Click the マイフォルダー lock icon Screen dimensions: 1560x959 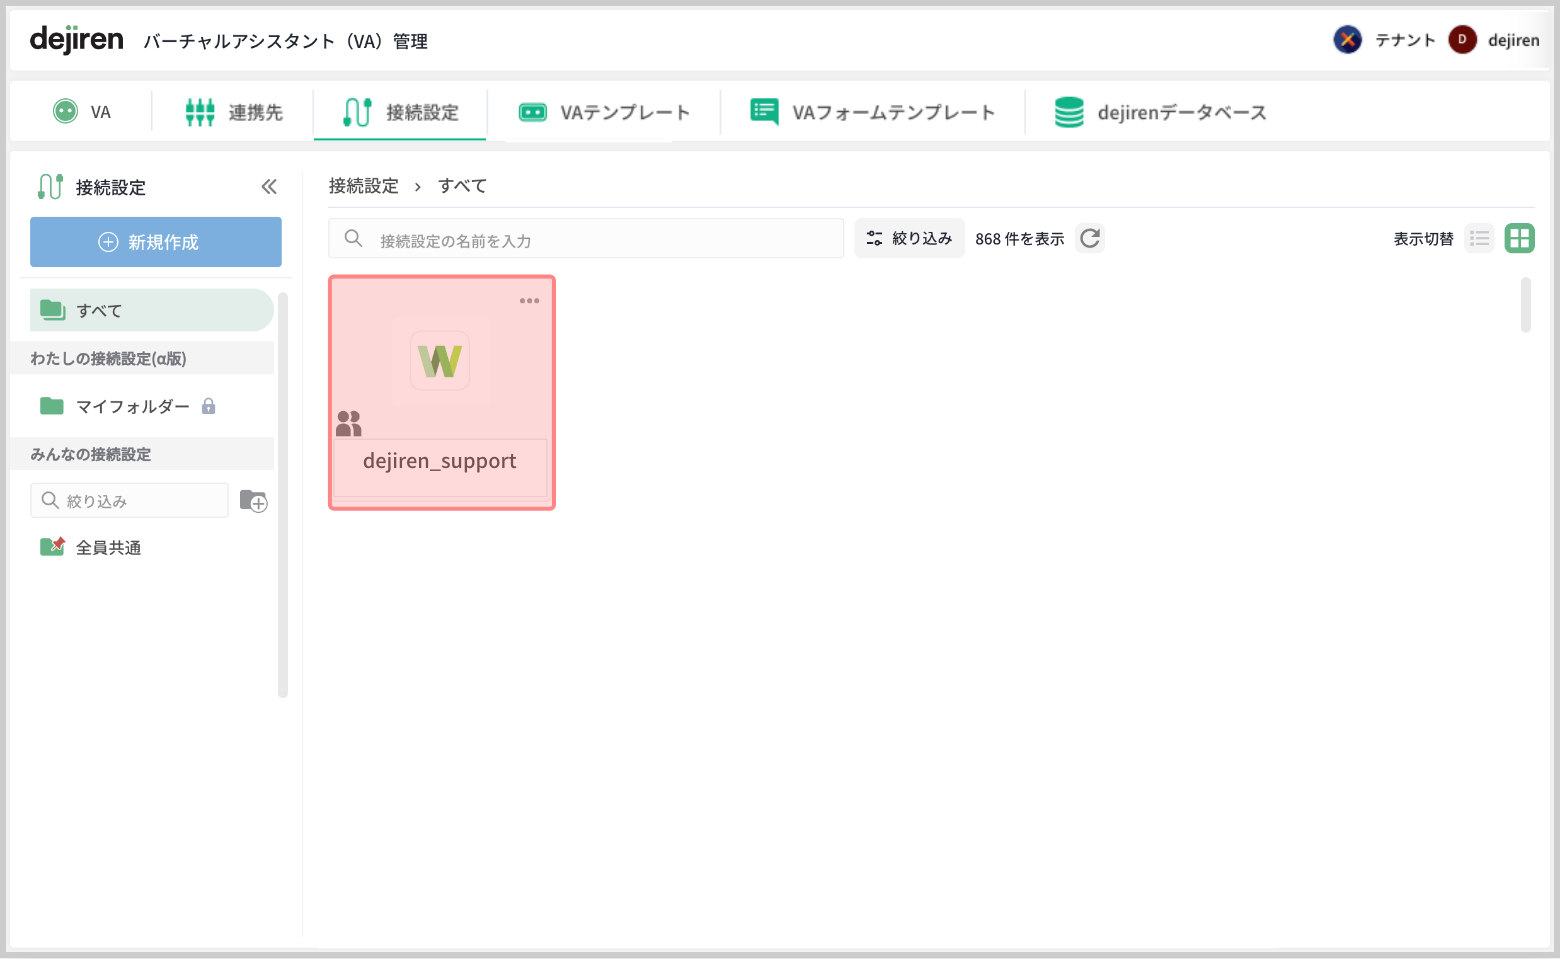point(209,406)
